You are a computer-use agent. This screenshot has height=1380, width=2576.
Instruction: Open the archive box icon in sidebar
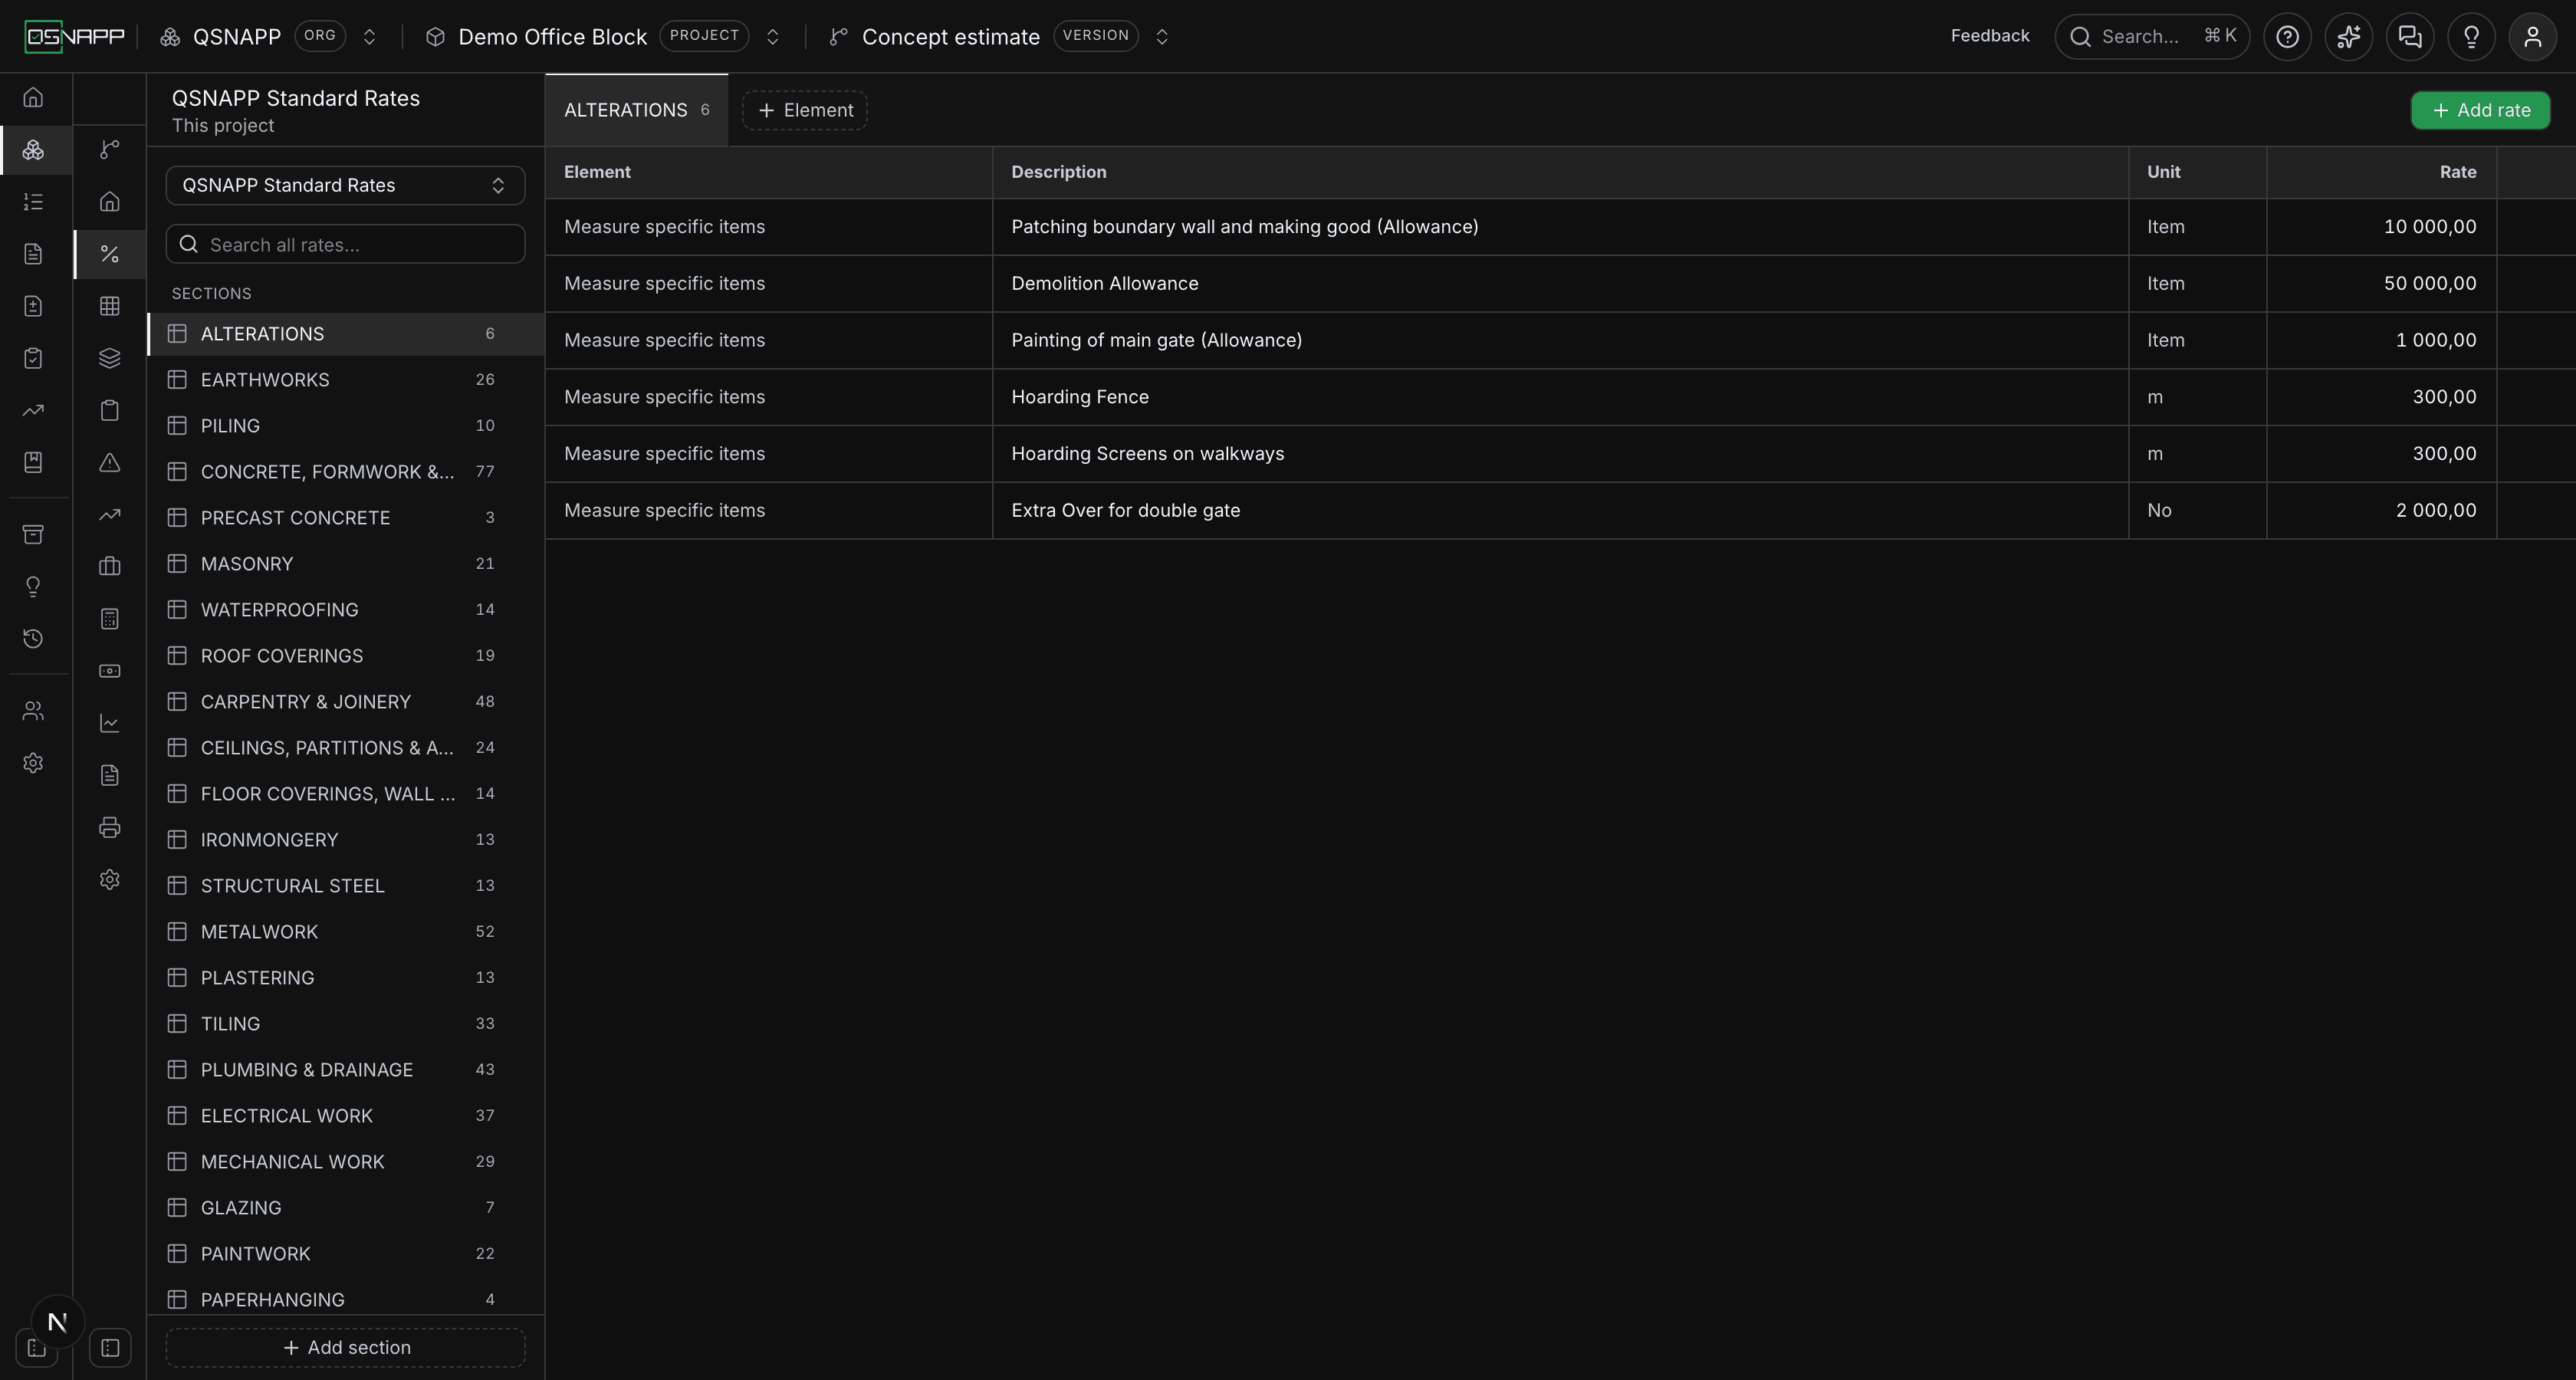(x=33, y=534)
